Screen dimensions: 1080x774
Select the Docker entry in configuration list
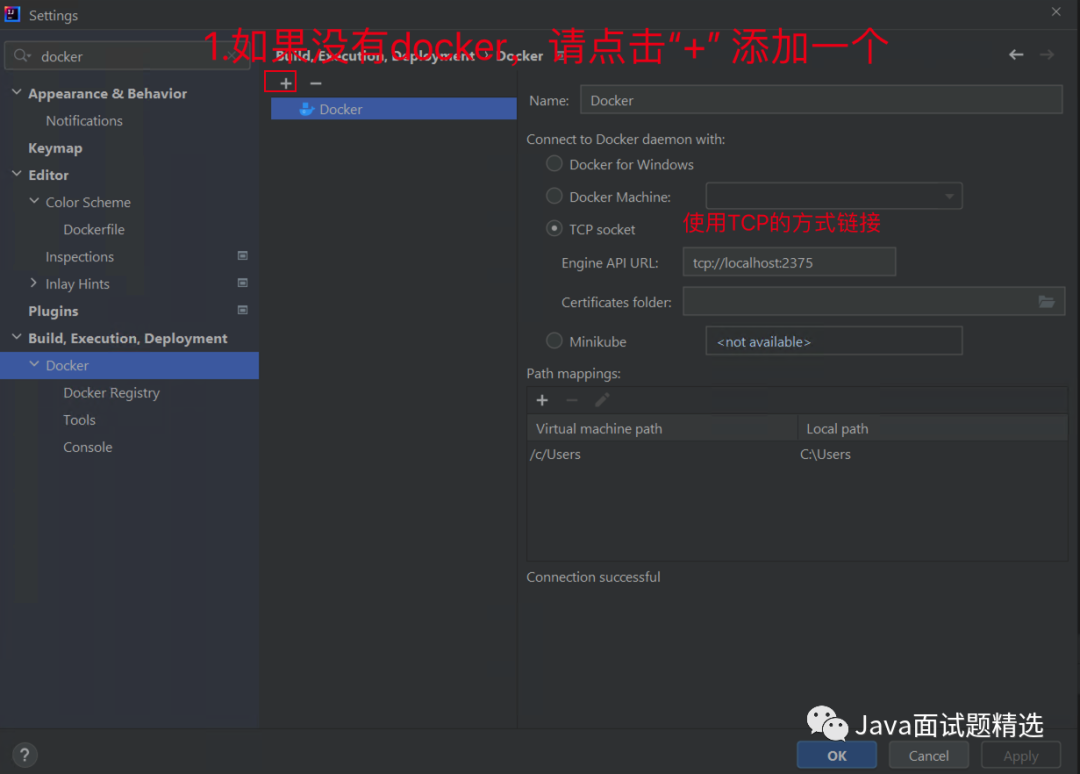pyautogui.click(x=393, y=109)
